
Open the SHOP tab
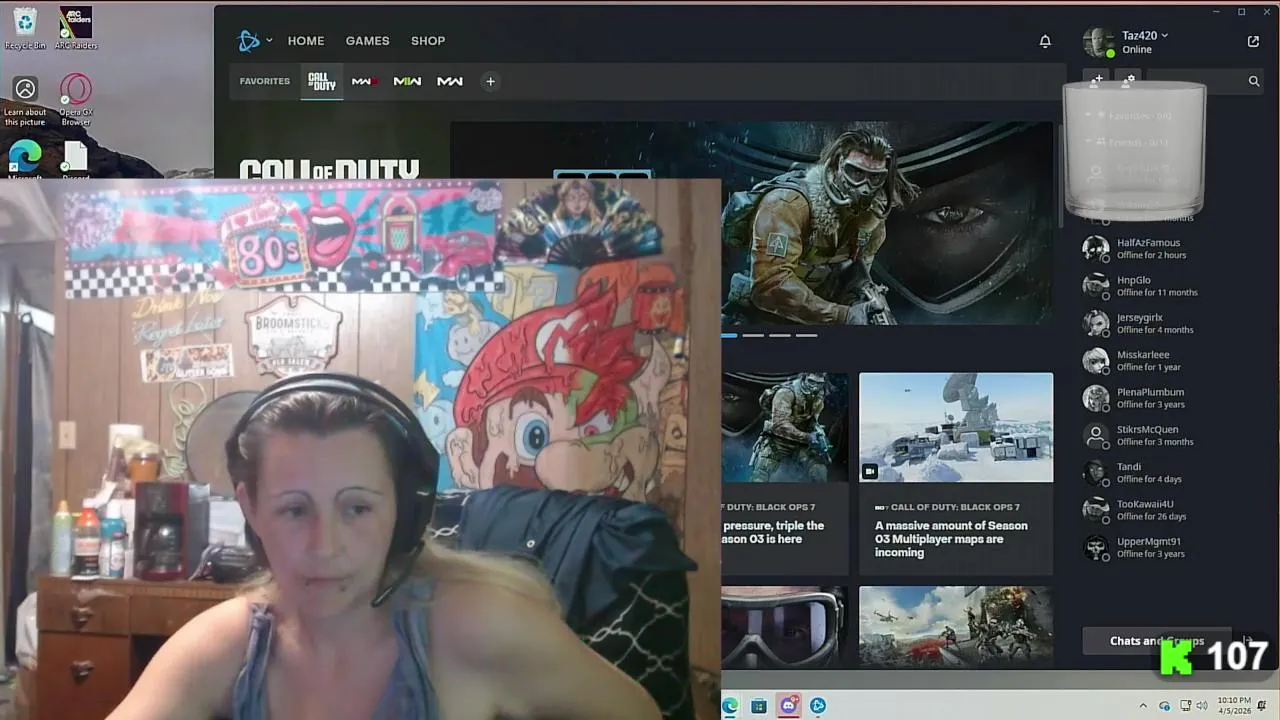click(x=428, y=41)
